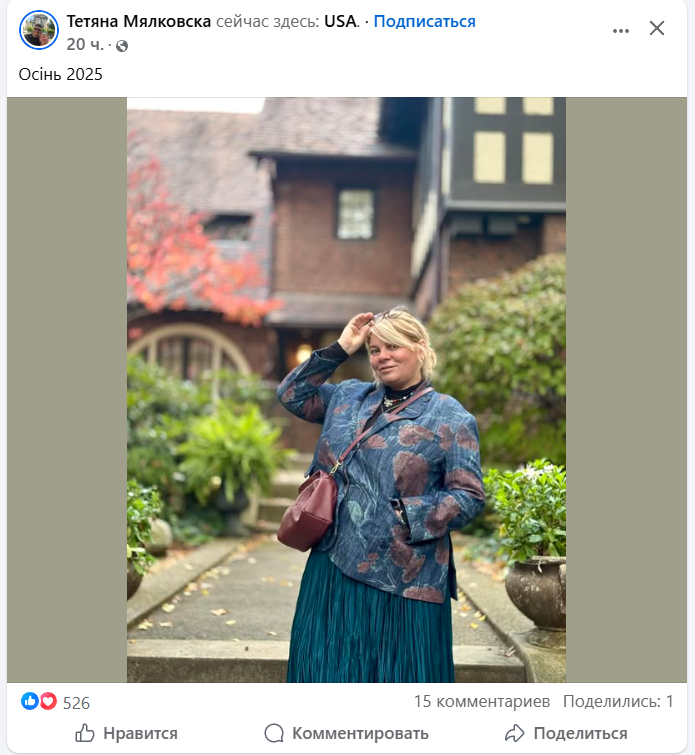View who reacted via the 526 count
Image resolution: width=695 pixels, height=755 pixels.
tap(76, 702)
